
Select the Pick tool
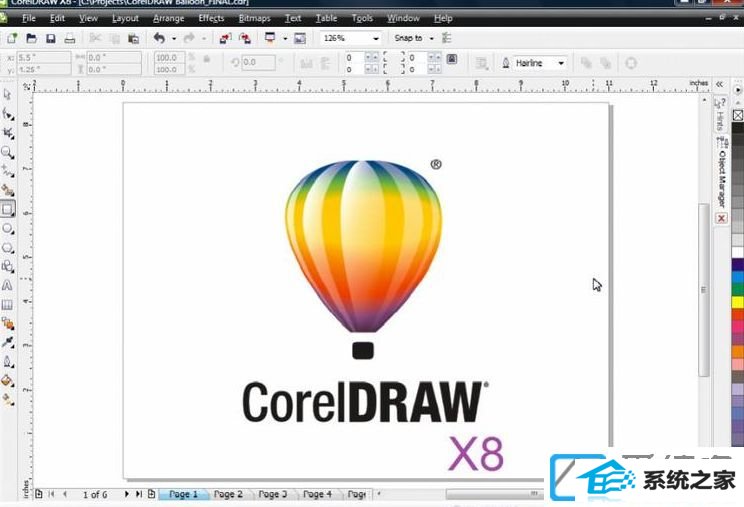(x=7, y=94)
